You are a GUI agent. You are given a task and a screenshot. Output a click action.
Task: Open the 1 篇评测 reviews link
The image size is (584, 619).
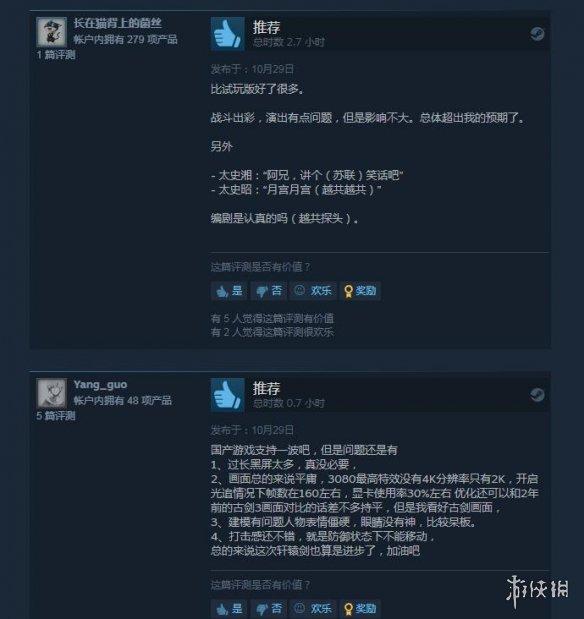pyautogui.click(x=56, y=55)
